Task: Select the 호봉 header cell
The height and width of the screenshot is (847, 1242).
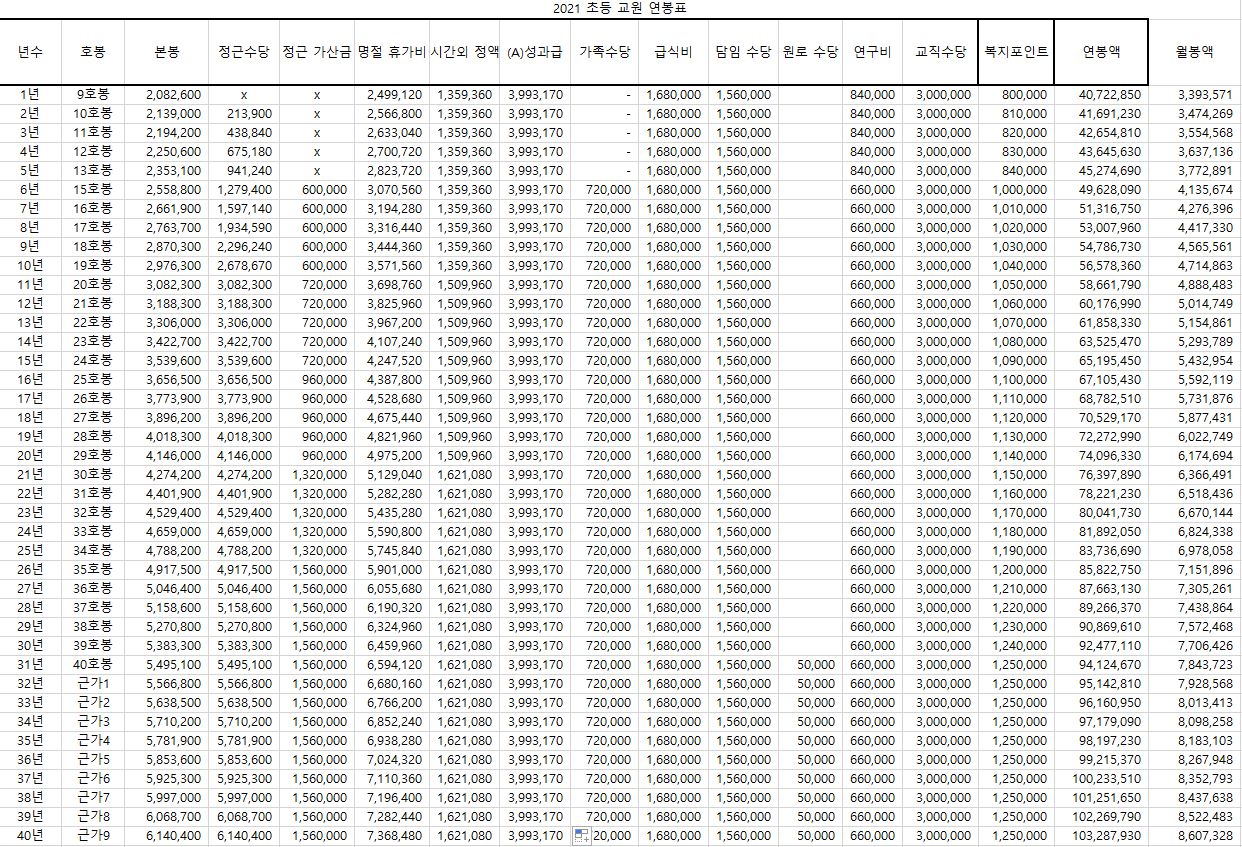Action: (92, 51)
